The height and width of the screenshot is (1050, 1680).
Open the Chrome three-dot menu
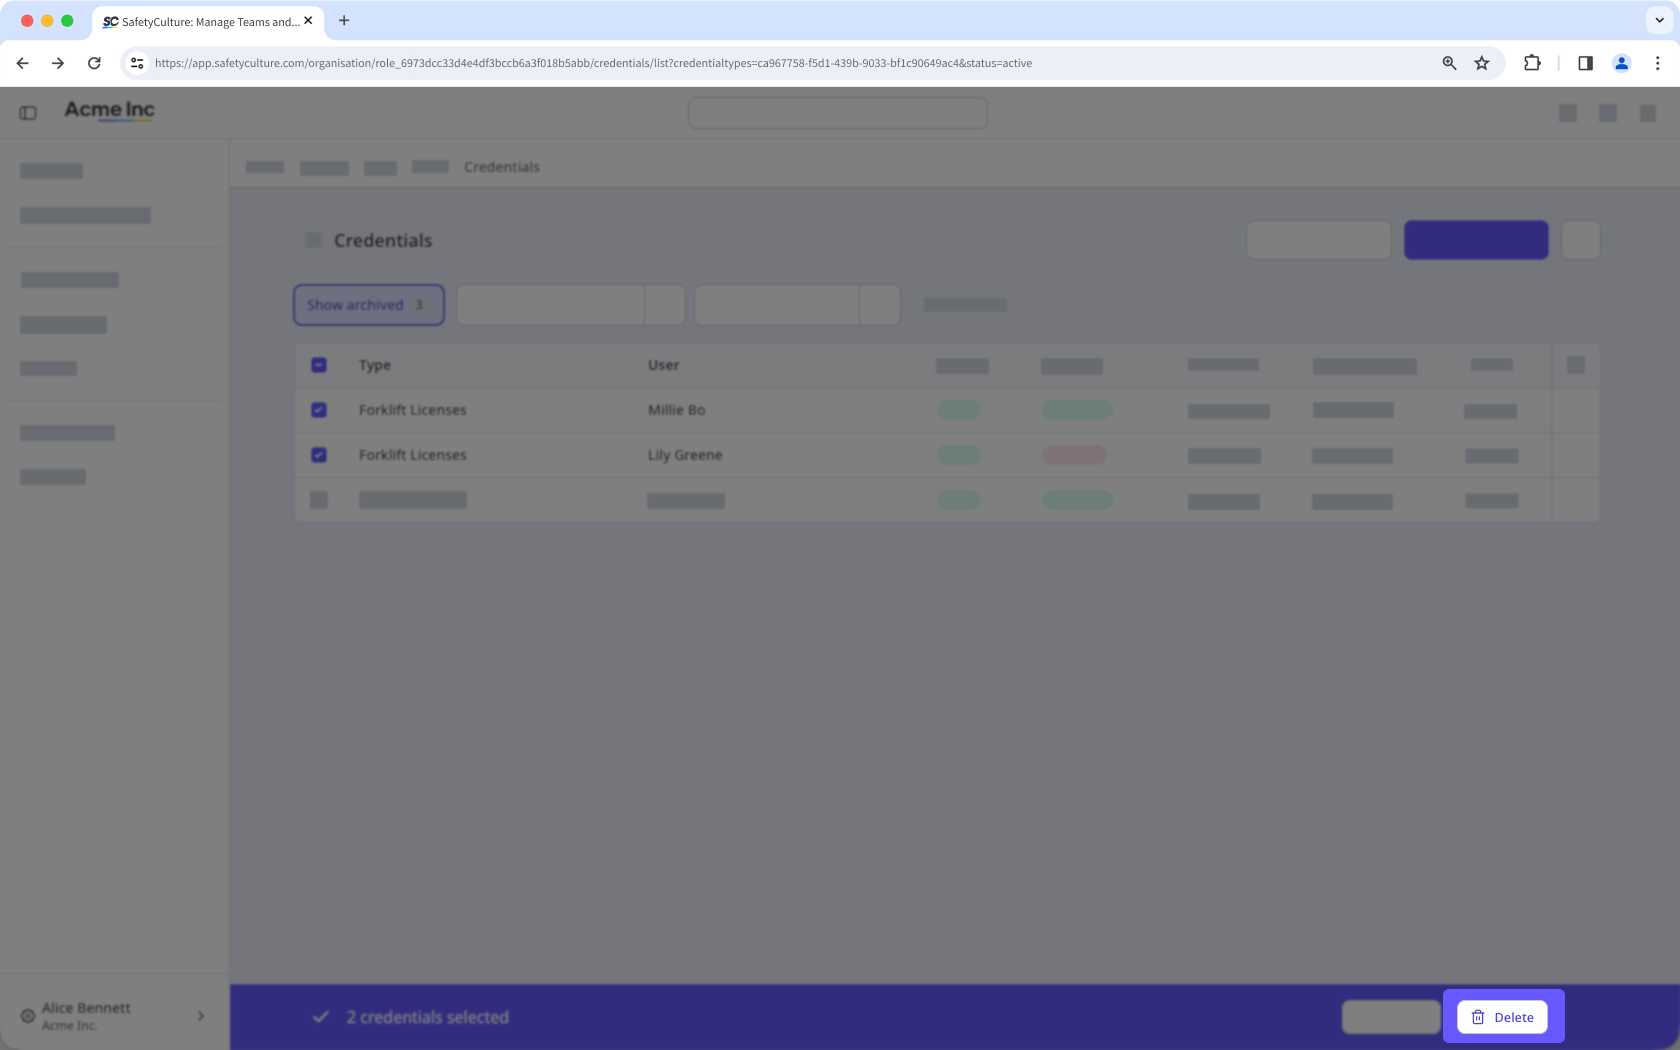(1657, 63)
